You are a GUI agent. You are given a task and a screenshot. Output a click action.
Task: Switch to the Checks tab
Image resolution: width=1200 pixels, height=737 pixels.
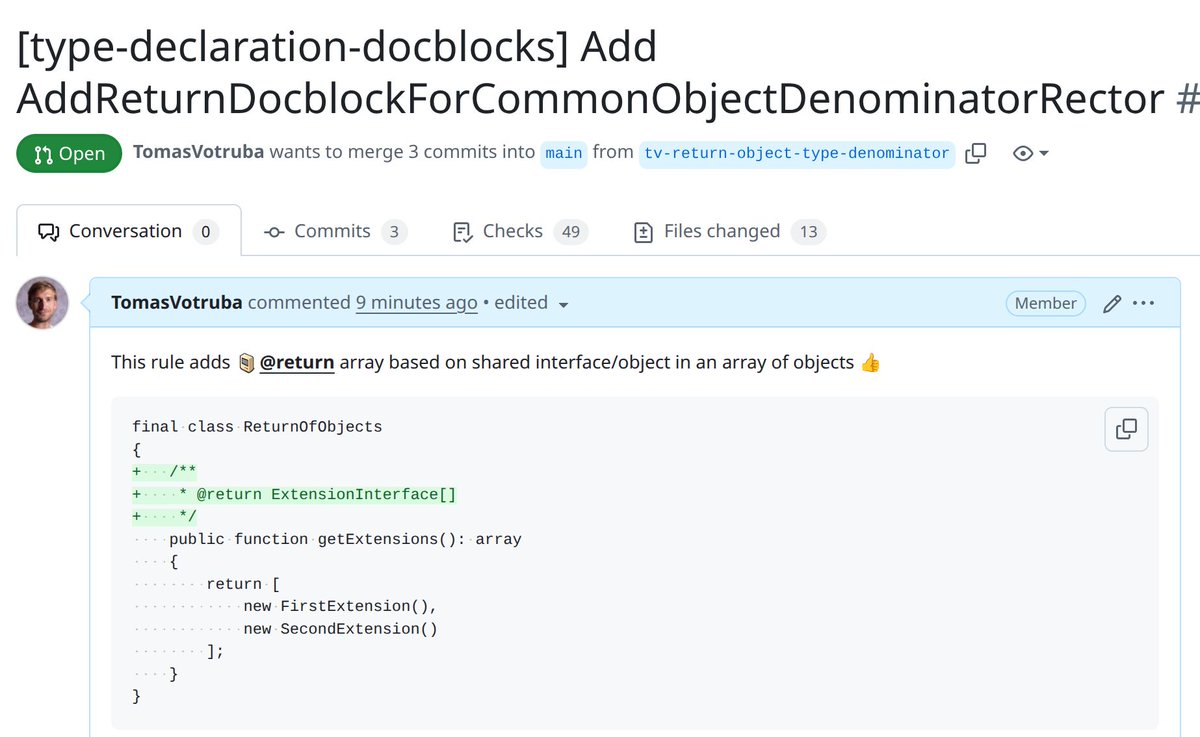520,231
